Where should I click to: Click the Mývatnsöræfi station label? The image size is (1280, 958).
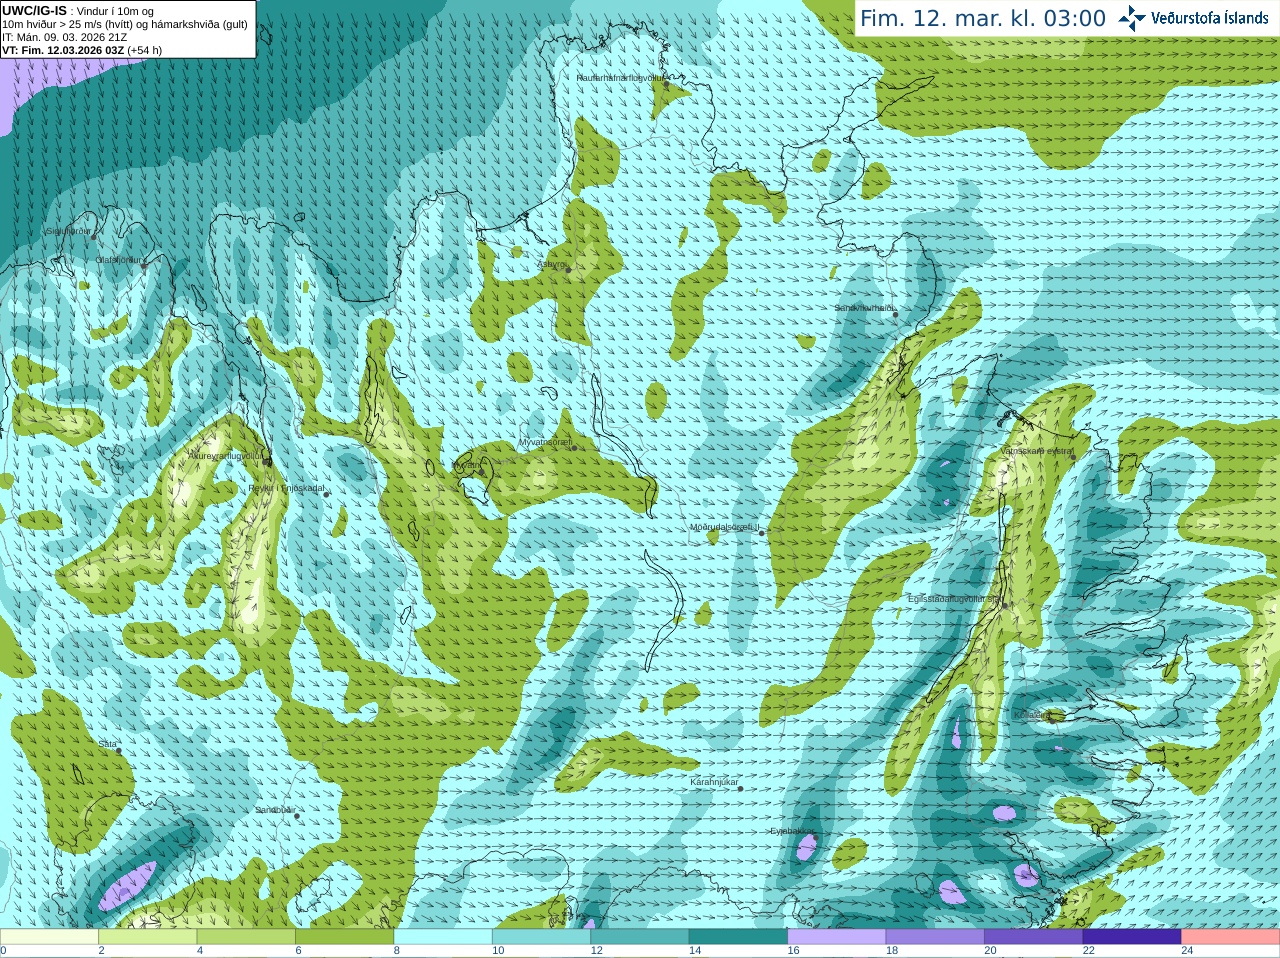coord(545,441)
